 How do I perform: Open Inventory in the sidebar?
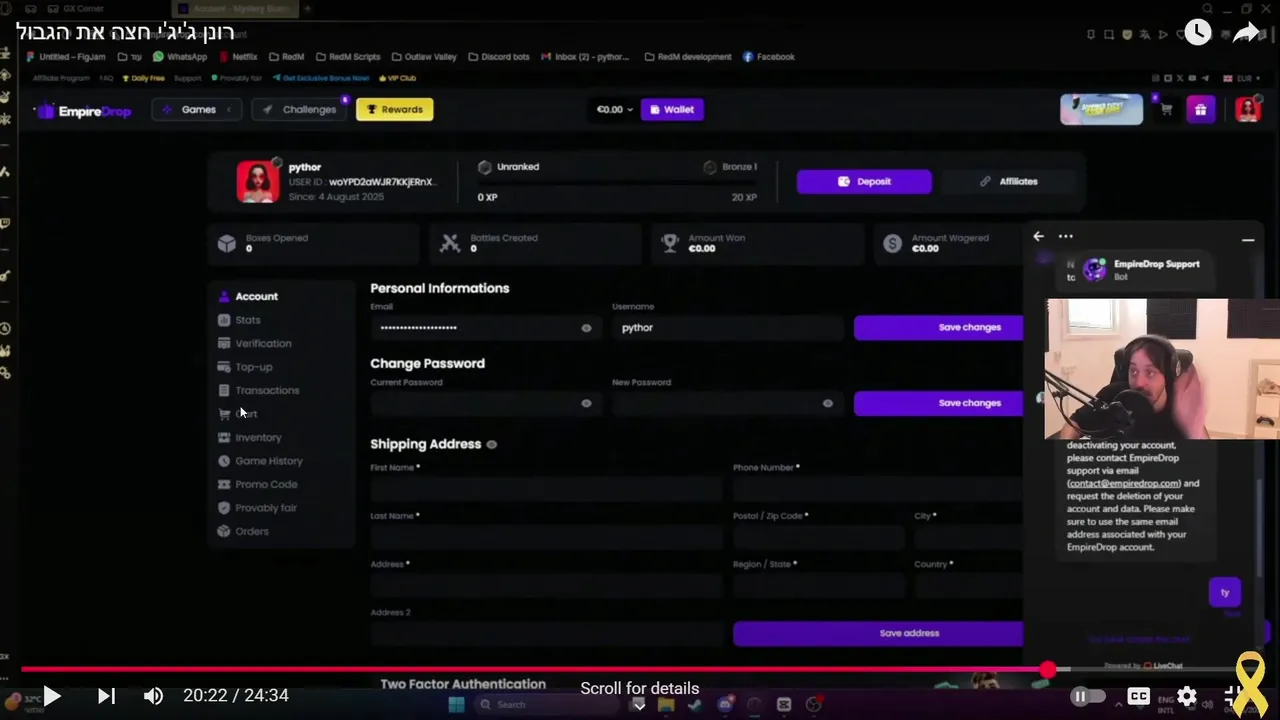[x=258, y=438]
